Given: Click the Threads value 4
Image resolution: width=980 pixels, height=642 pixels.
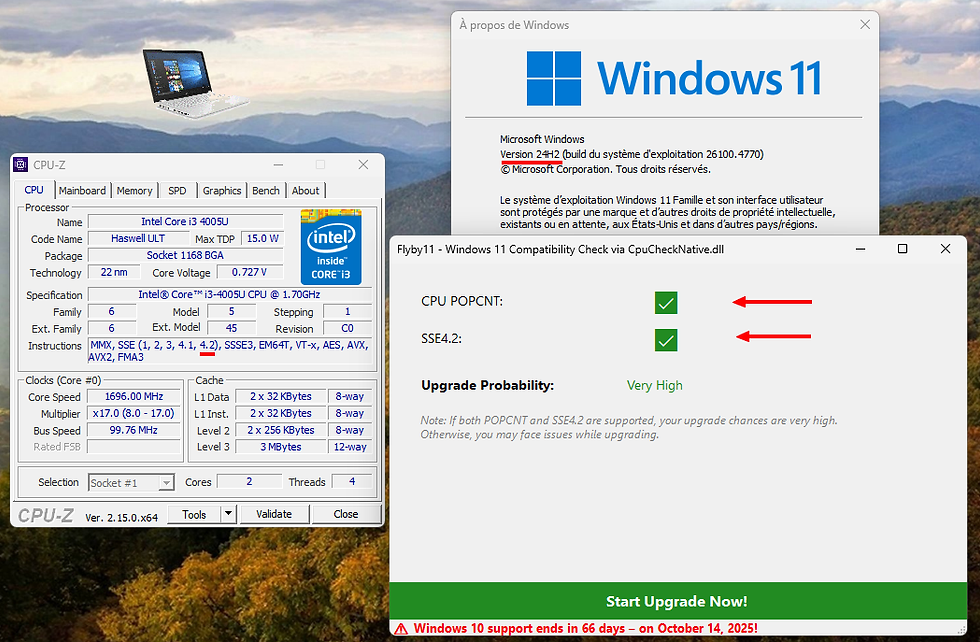Looking at the screenshot, I should pyautogui.click(x=352, y=481).
